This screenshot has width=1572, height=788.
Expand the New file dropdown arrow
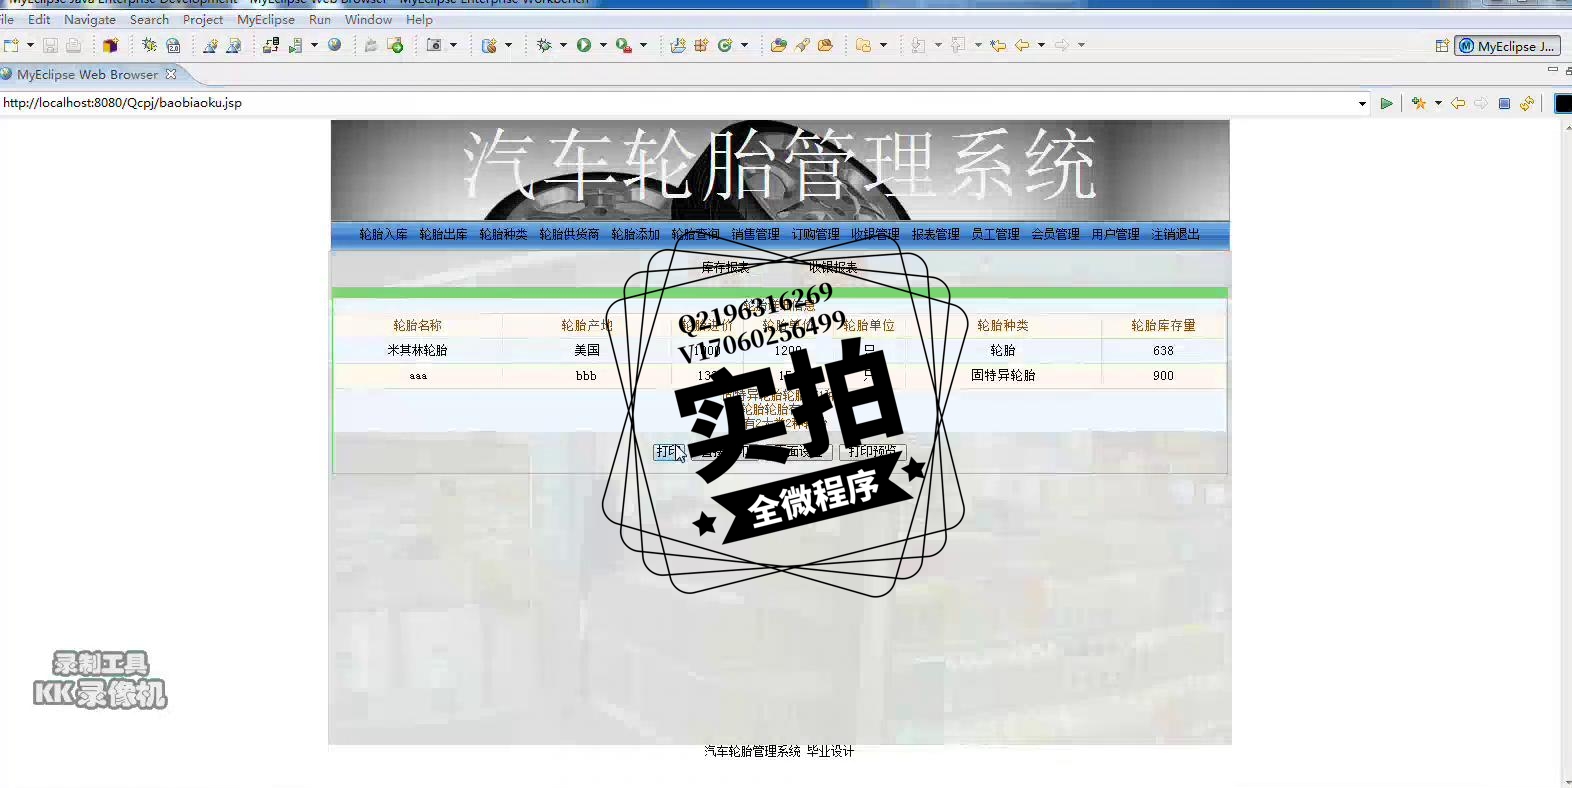30,45
